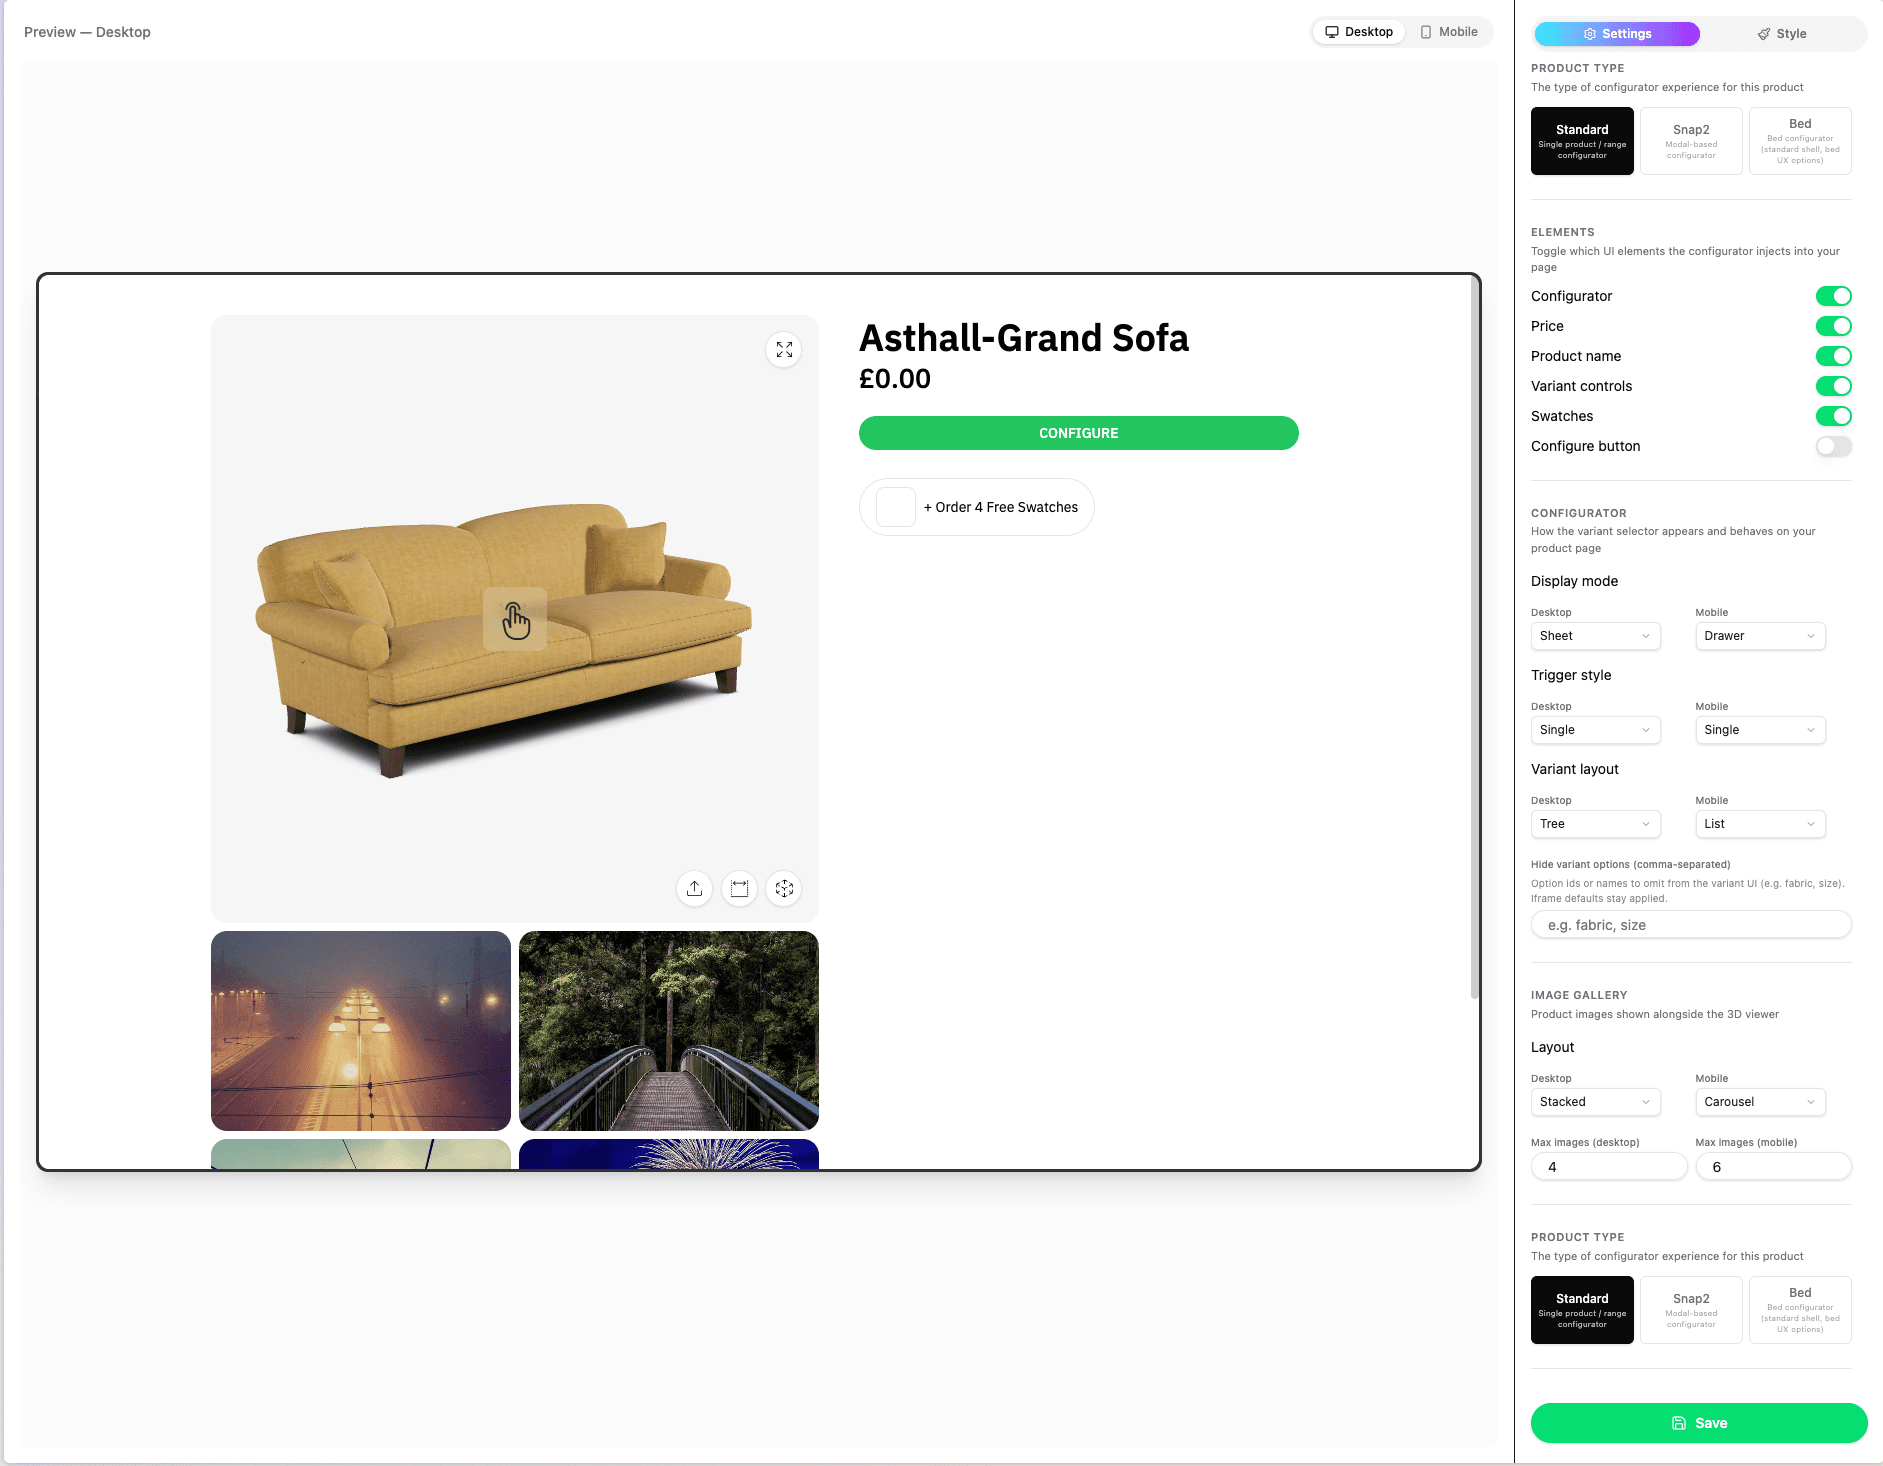
Task: Select Snap2 product type at top
Action: [x=1691, y=141]
